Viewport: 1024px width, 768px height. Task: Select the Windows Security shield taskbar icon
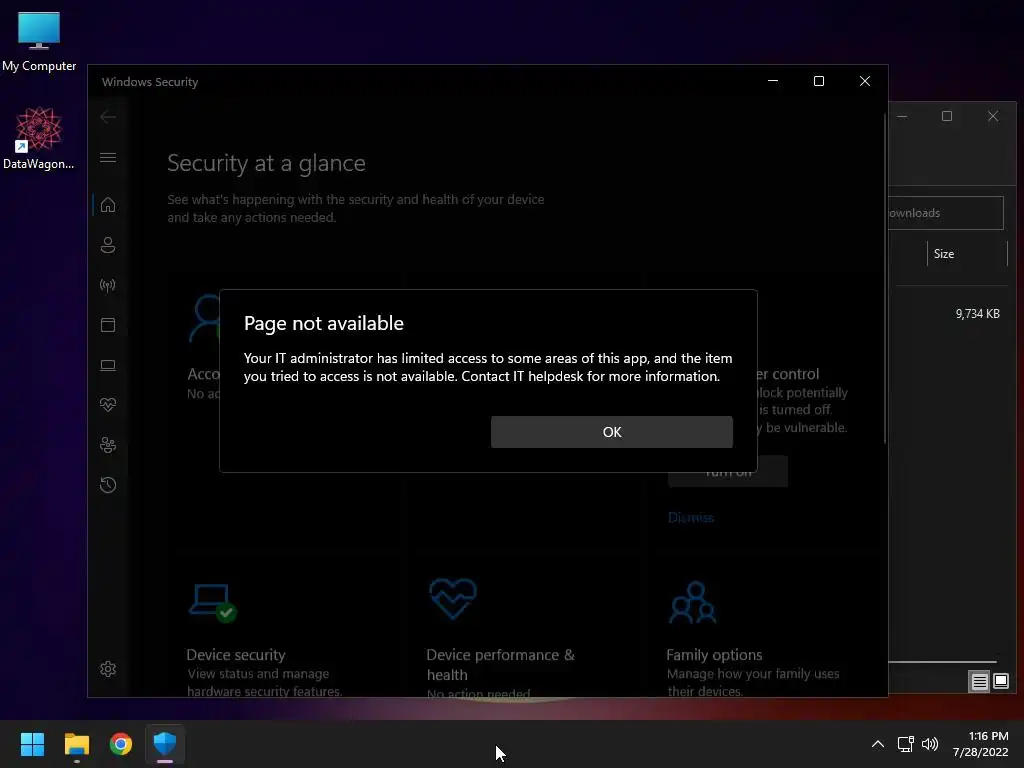pyautogui.click(x=165, y=744)
